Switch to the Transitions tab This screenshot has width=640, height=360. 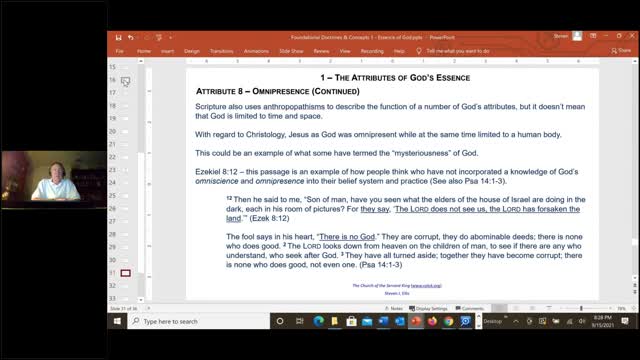pyautogui.click(x=222, y=51)
